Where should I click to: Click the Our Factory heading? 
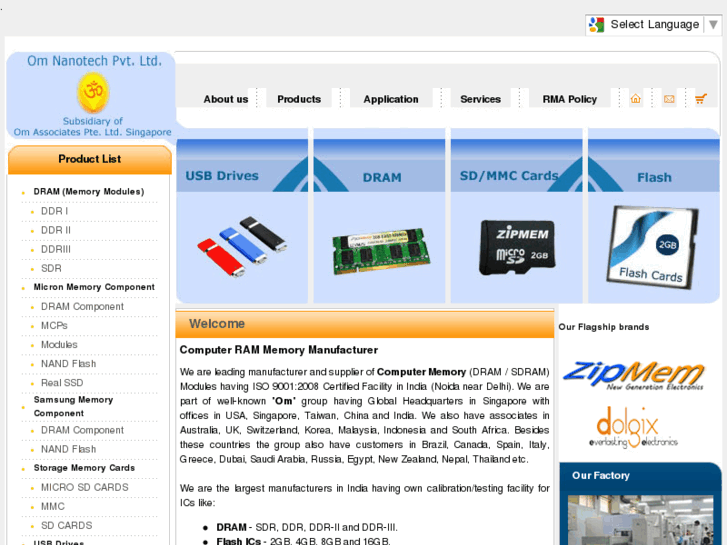pyautogui.click(x=601, y=475)
